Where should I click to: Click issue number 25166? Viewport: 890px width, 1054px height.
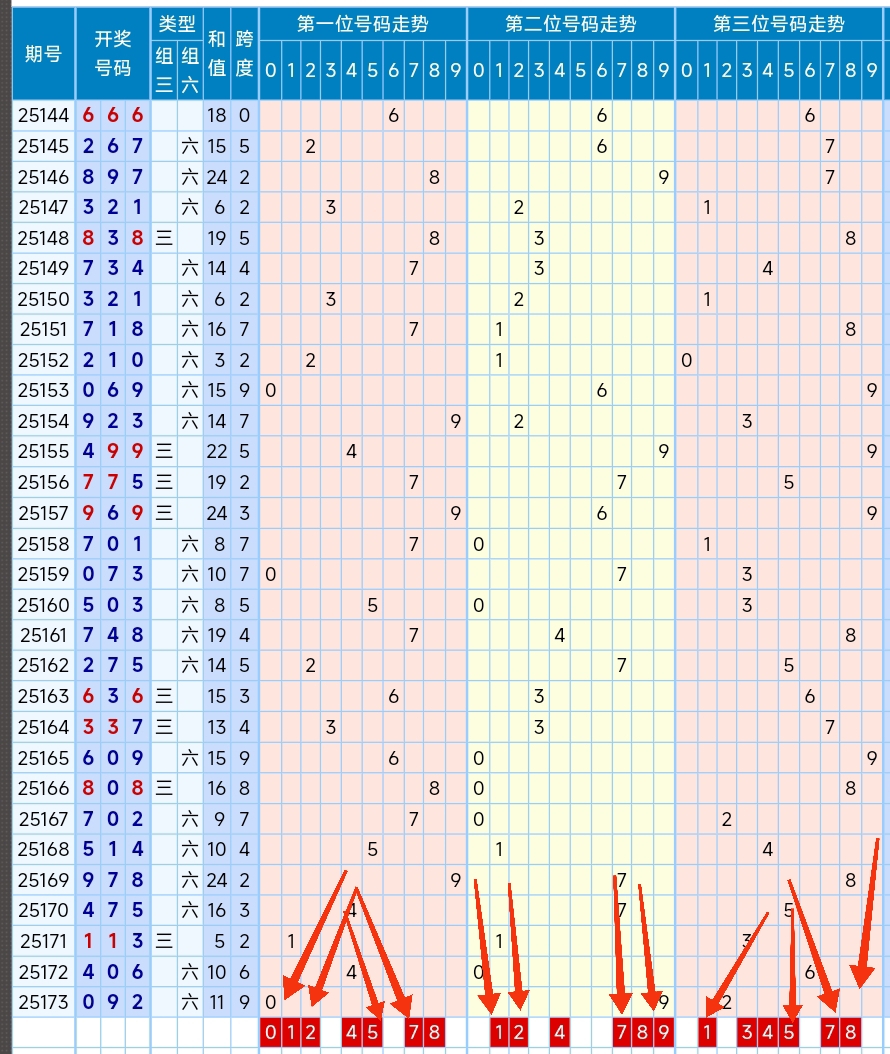(44, 788)
